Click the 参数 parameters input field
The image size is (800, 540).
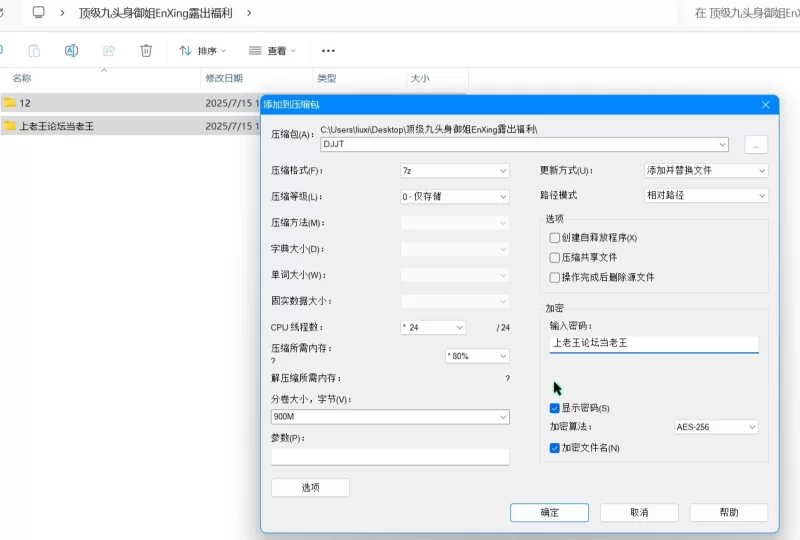(x=390, y=457)
